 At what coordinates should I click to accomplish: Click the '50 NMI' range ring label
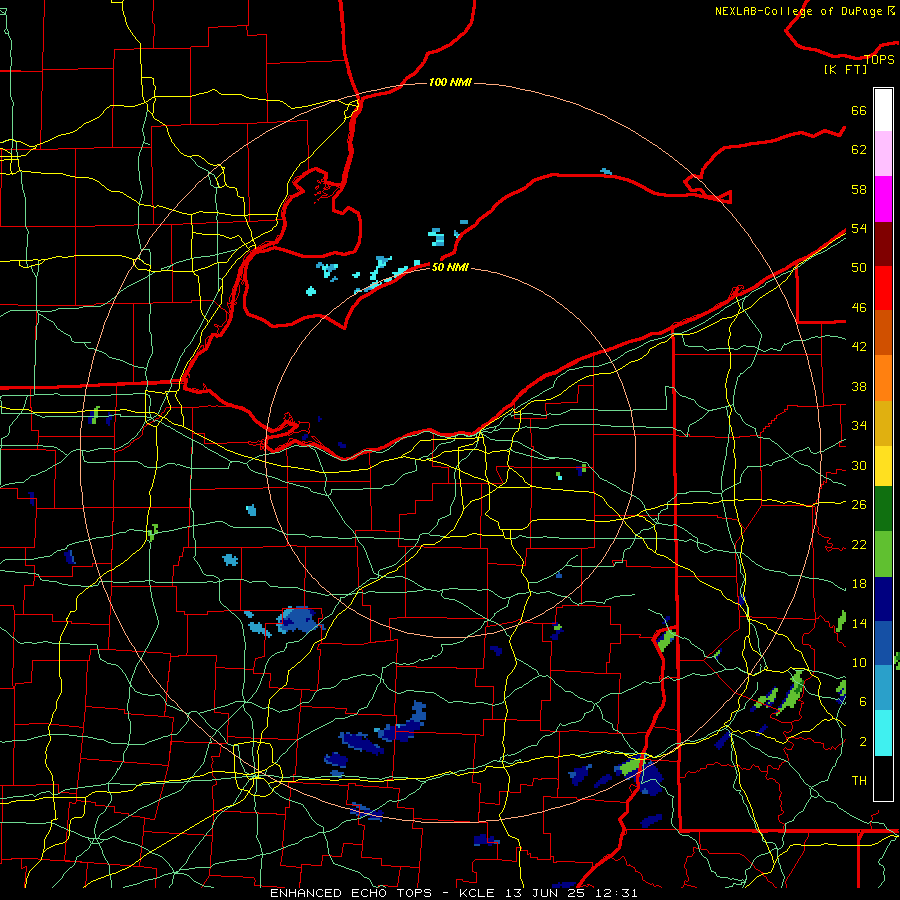click(450, 267)
